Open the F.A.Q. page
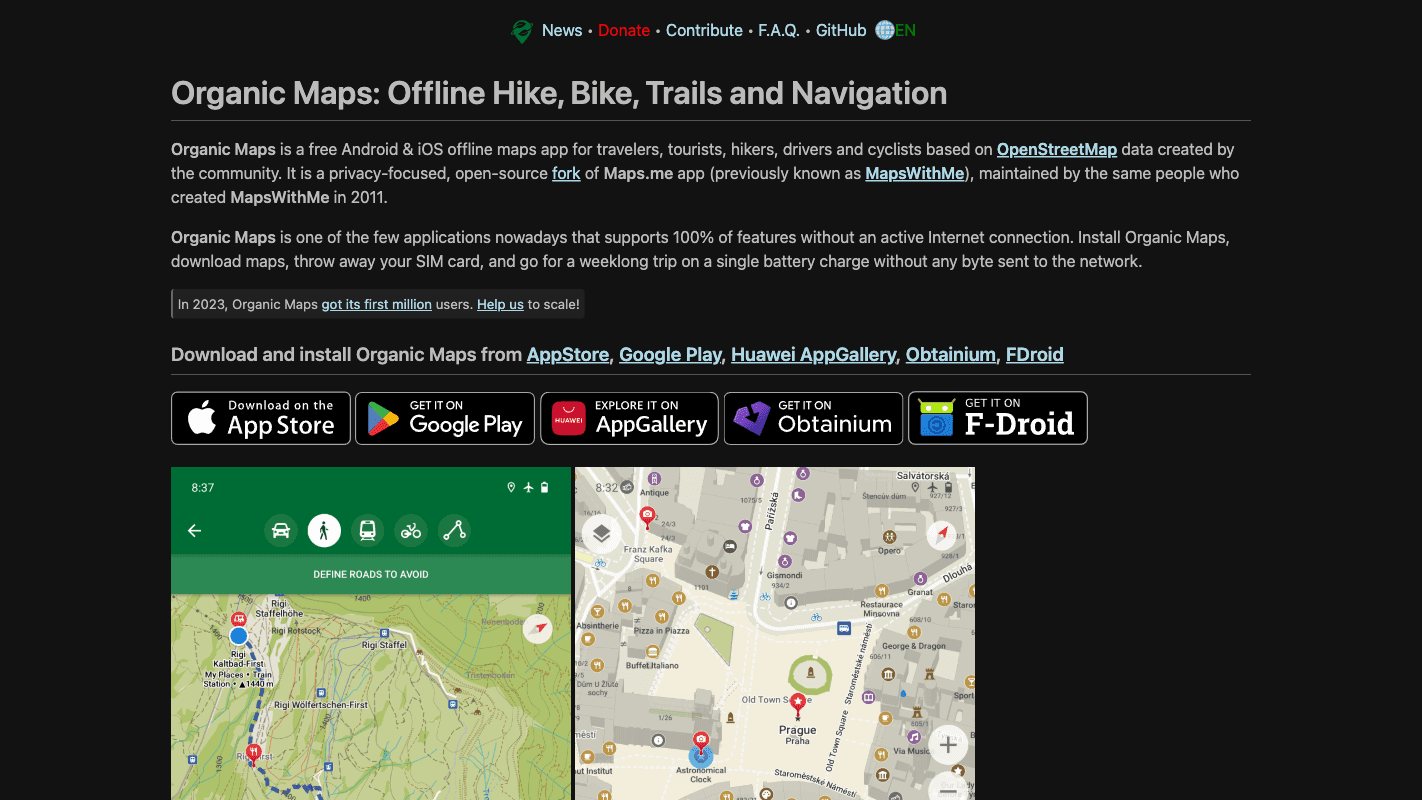 coord(779,30)
